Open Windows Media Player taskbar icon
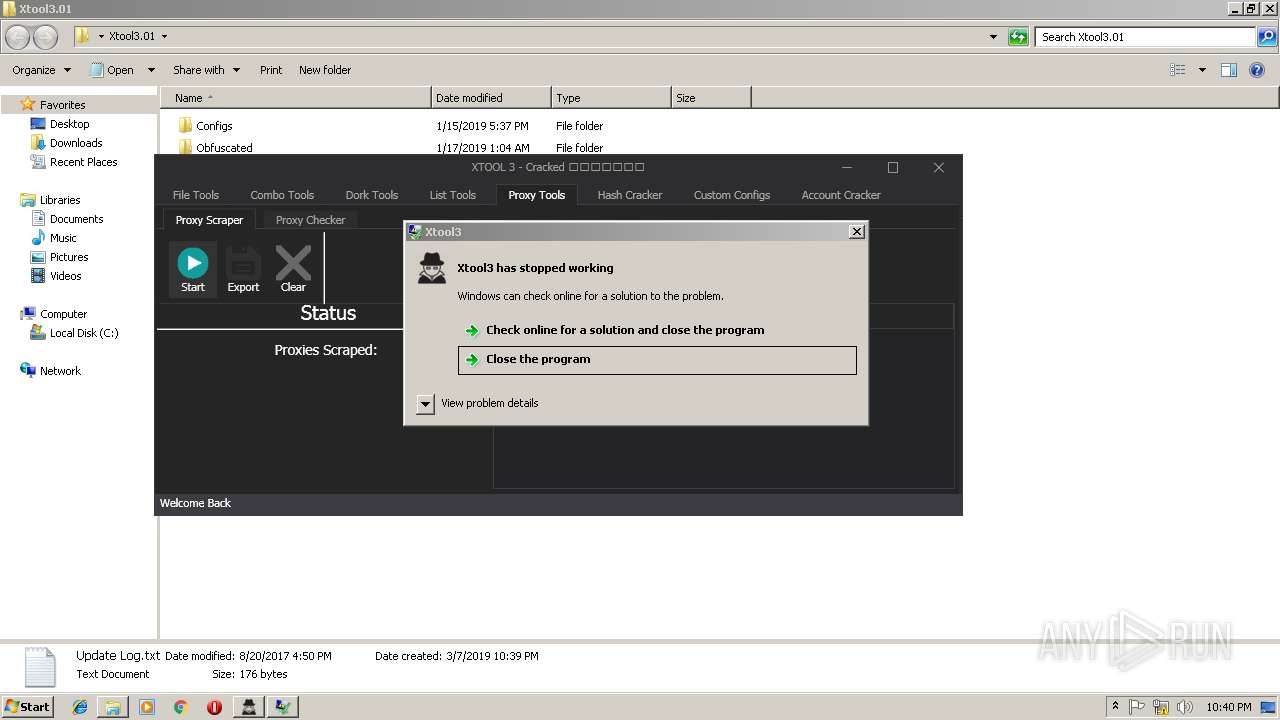The width and height of the screenshot is (1280, 720). pos(147,707)
